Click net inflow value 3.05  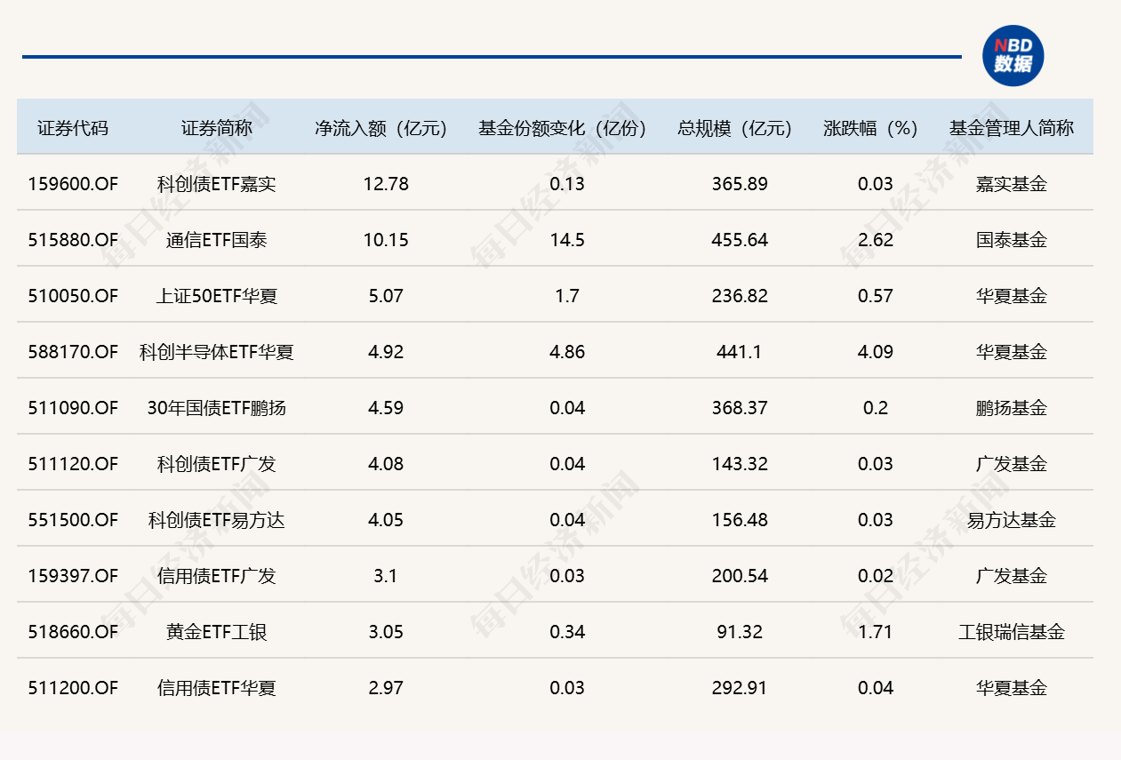pos(386,631)
